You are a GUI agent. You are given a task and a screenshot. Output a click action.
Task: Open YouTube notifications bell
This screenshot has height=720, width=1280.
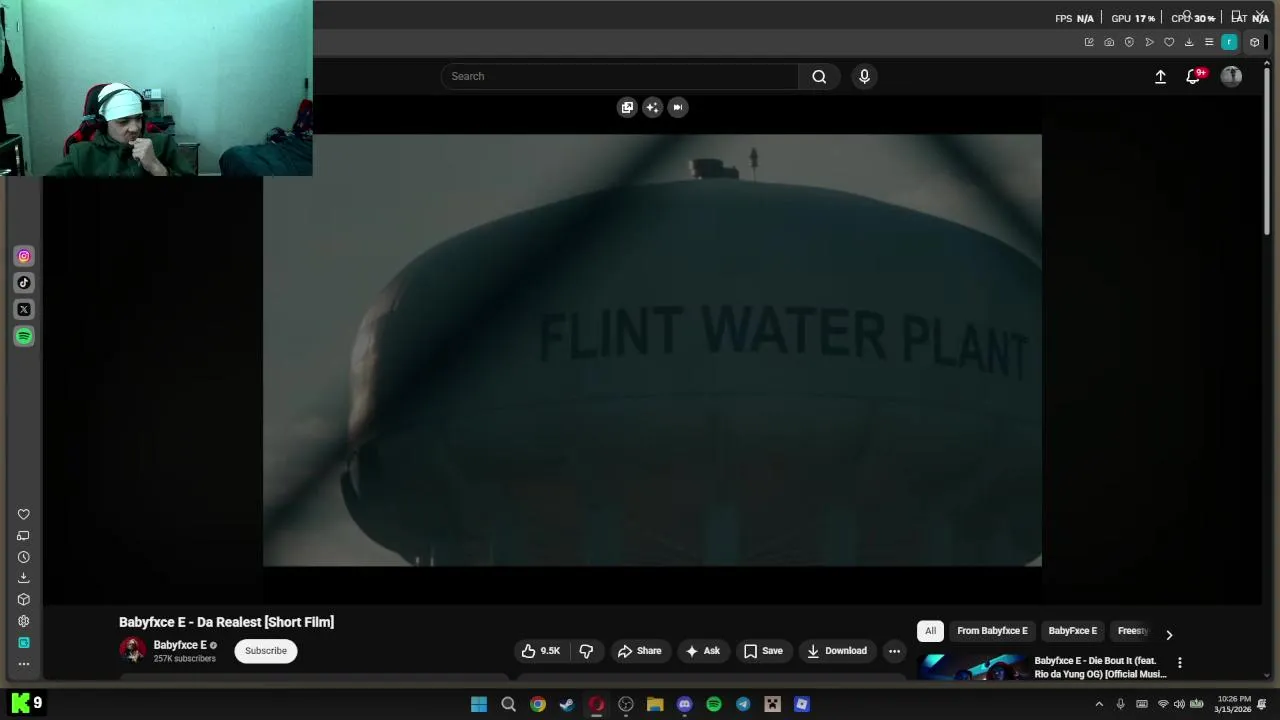tap(1193, 77)
